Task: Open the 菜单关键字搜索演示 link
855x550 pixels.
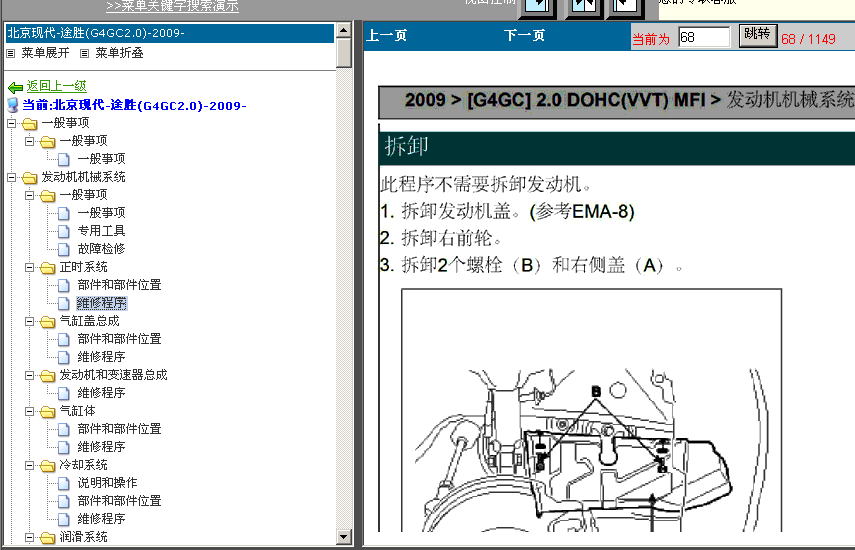Action: 172,6
